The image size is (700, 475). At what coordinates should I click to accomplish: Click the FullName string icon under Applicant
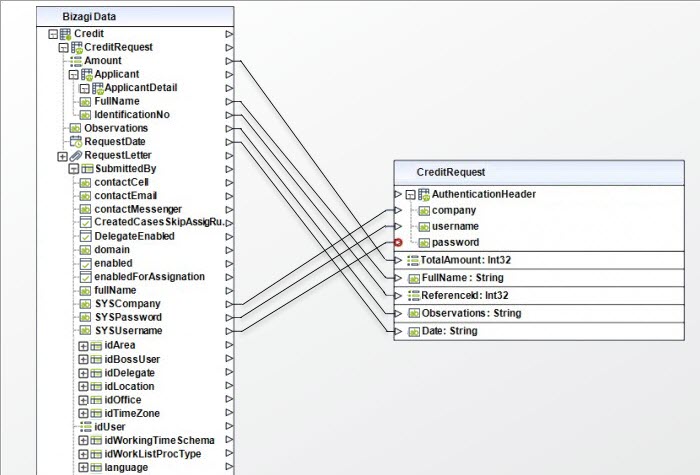click(x=85, y=102)
